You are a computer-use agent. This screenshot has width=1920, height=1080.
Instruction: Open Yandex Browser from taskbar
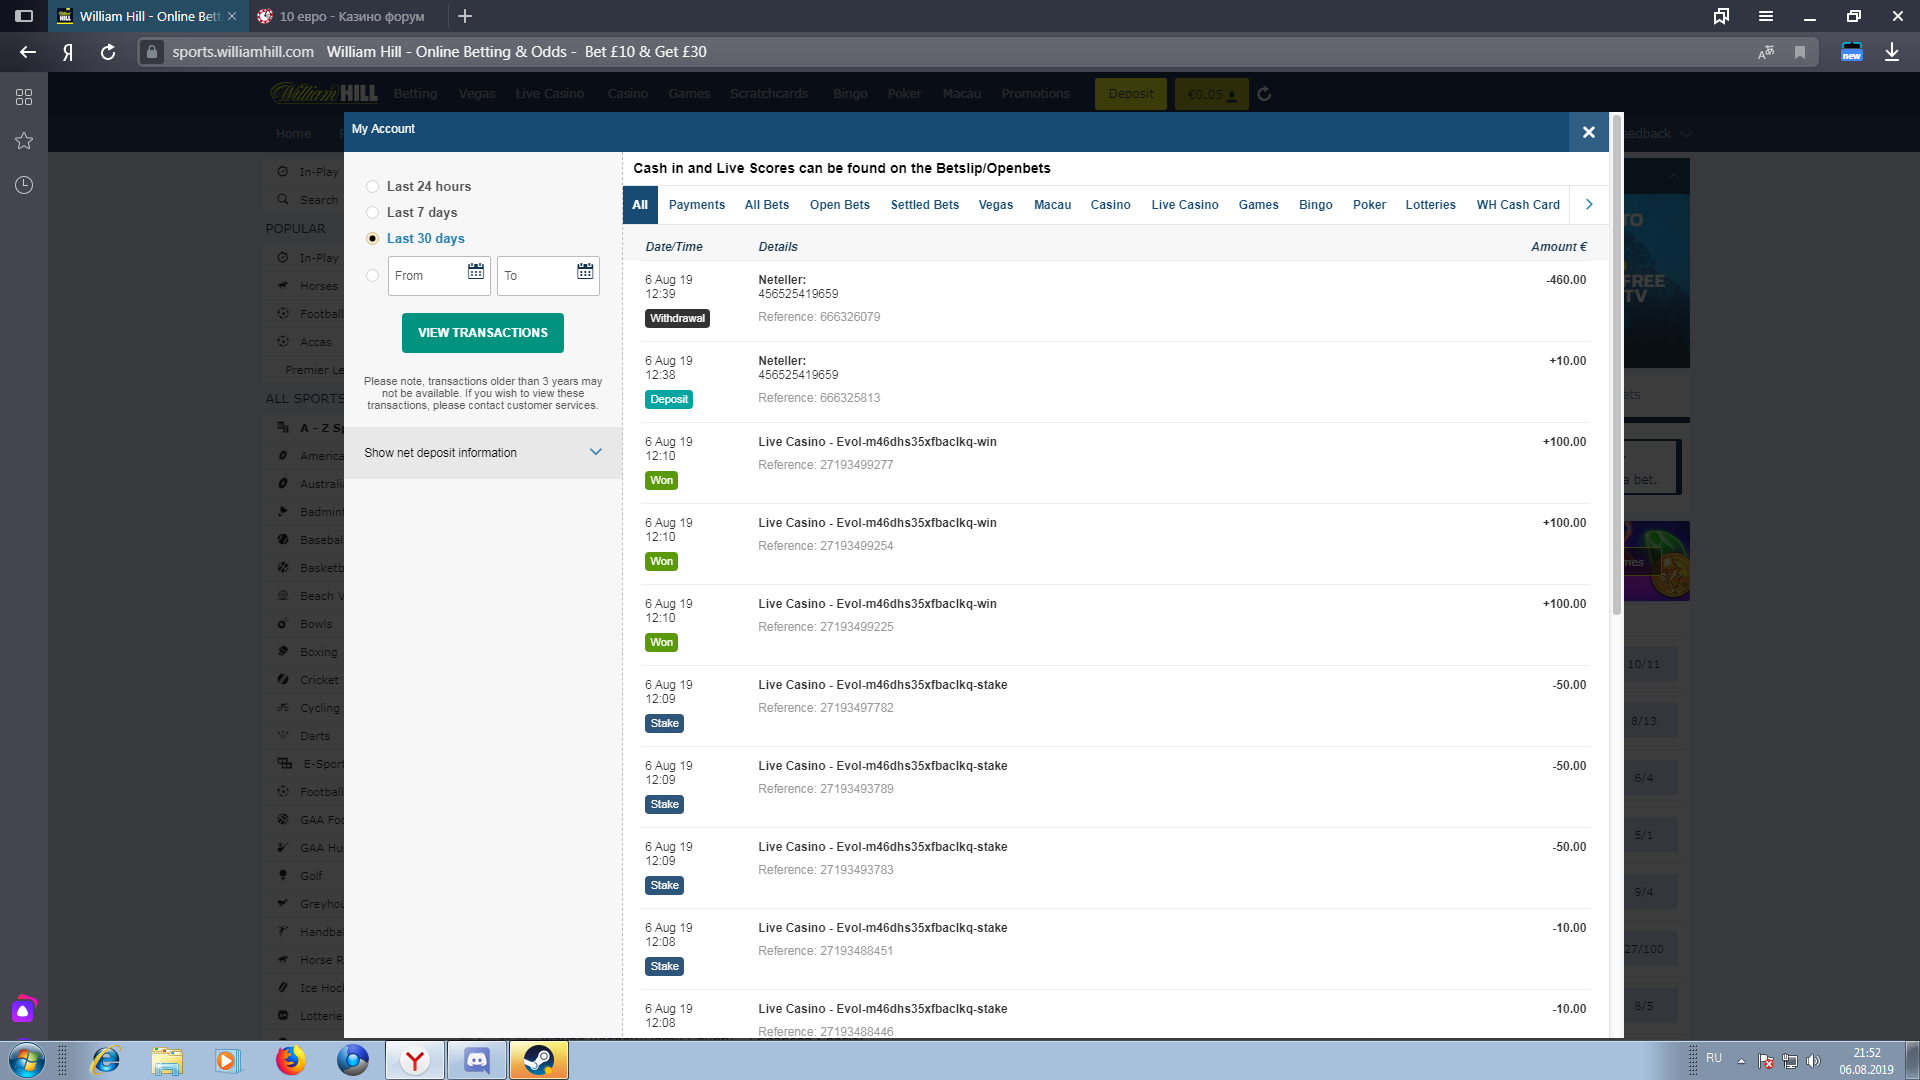pyautogui.click(x=415, y=1060)
